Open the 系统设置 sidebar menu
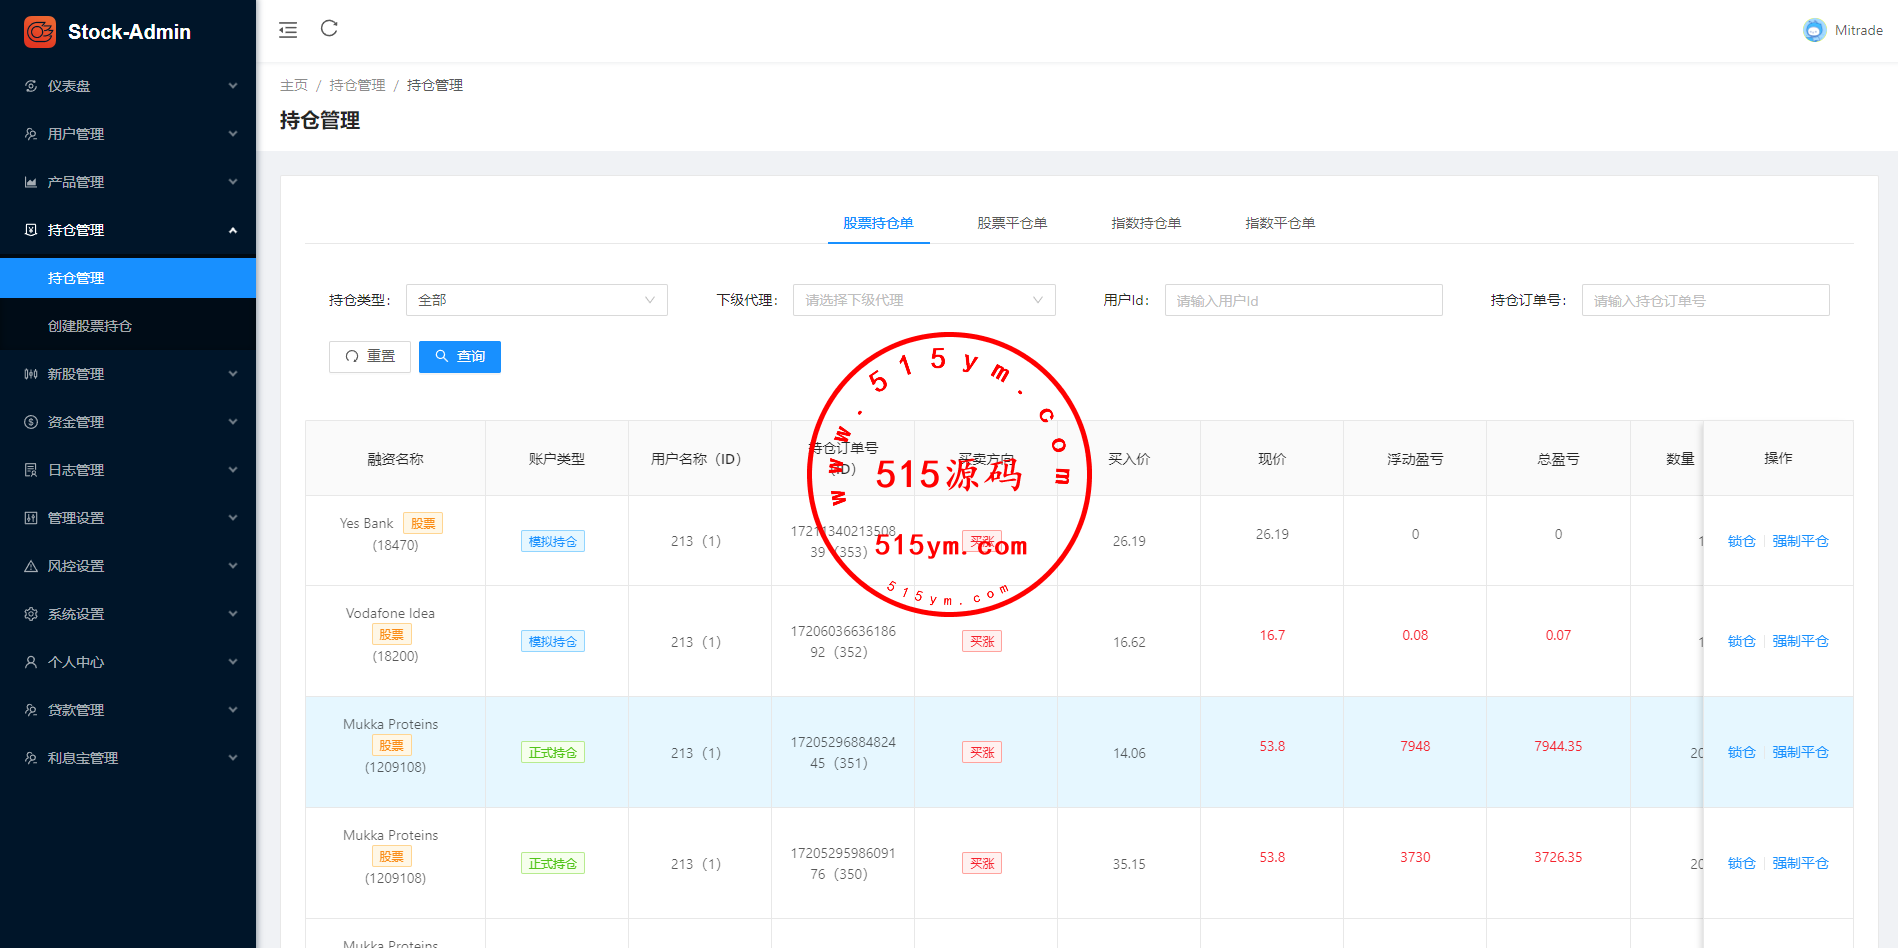Viewport: 1898px width, 948px height. tap(128, 614)
